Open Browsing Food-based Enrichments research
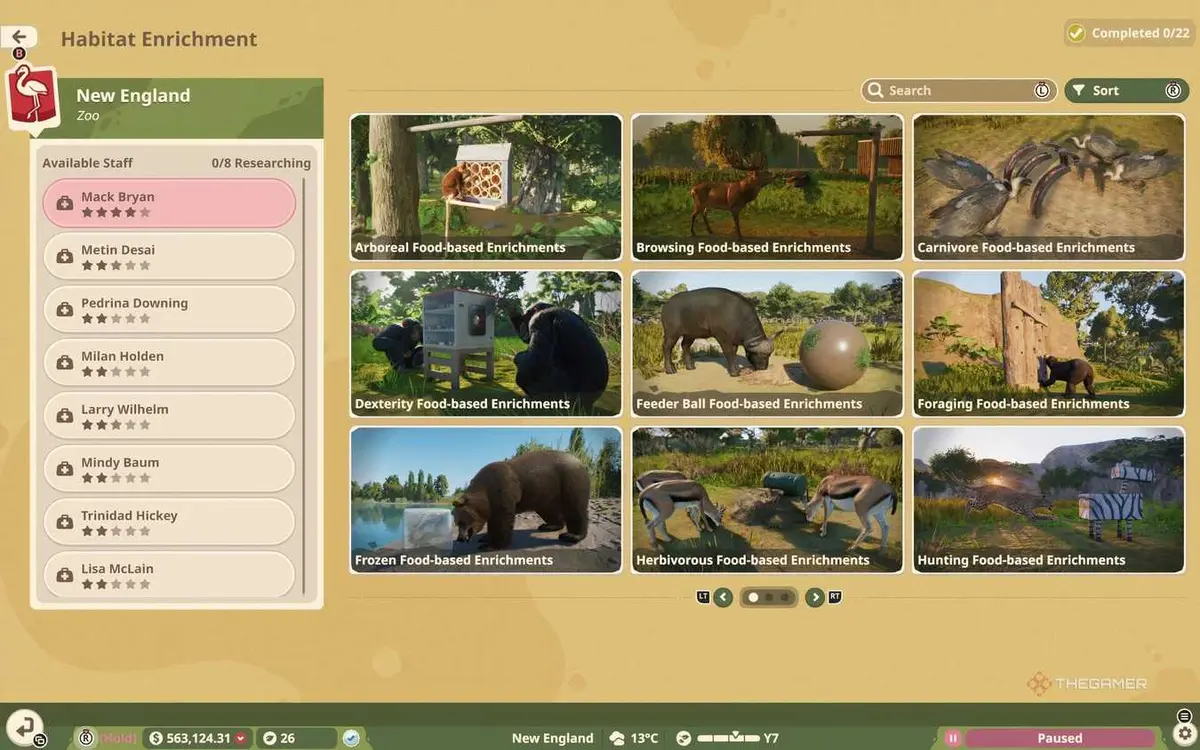This screenshot has width=1200, height=750. [x=768, y=187]
